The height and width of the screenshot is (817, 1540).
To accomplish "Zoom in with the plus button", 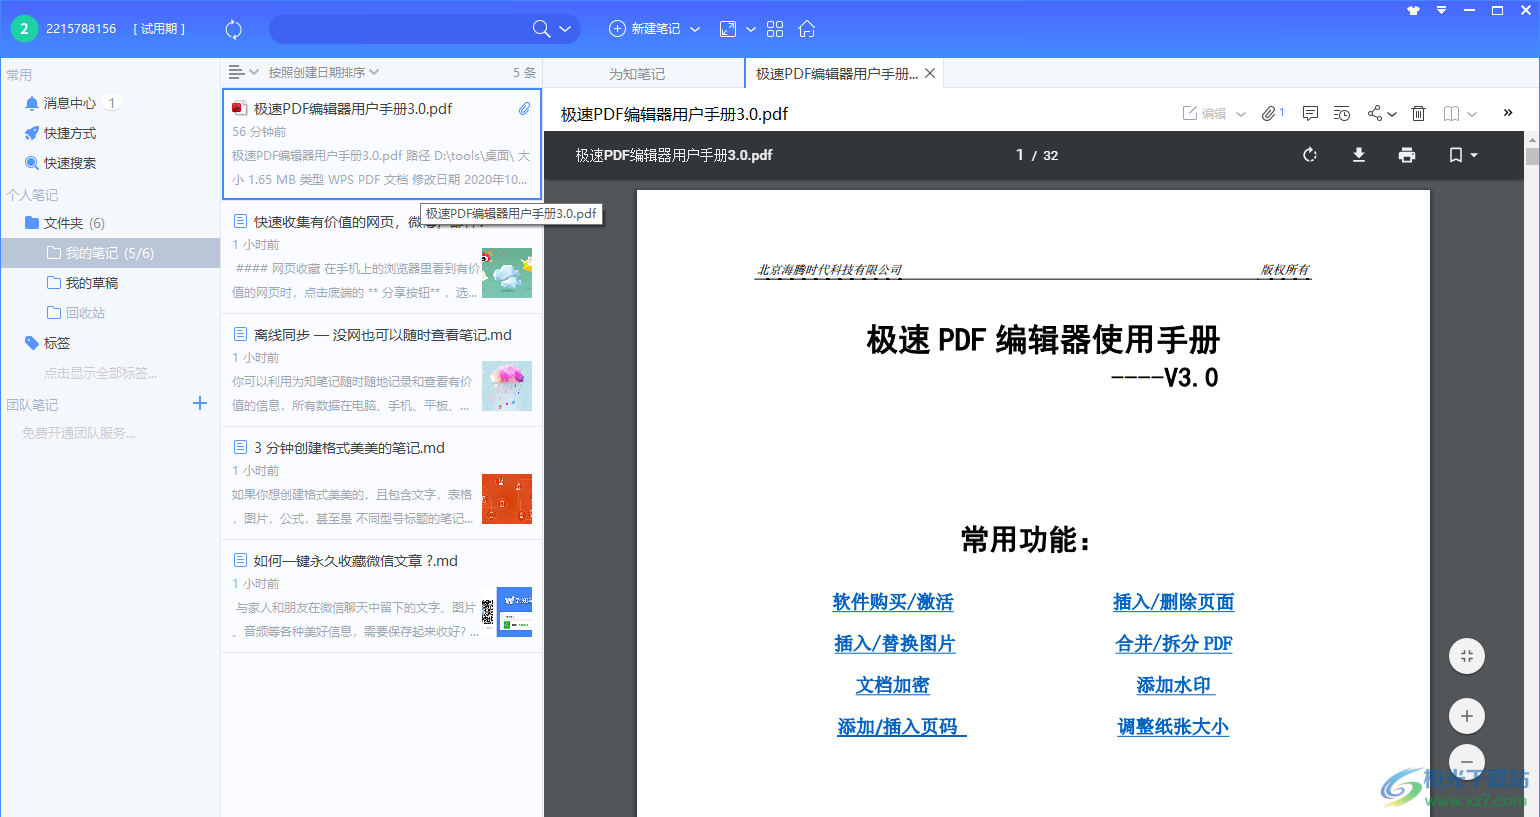I will click(x=1467, y=716).
